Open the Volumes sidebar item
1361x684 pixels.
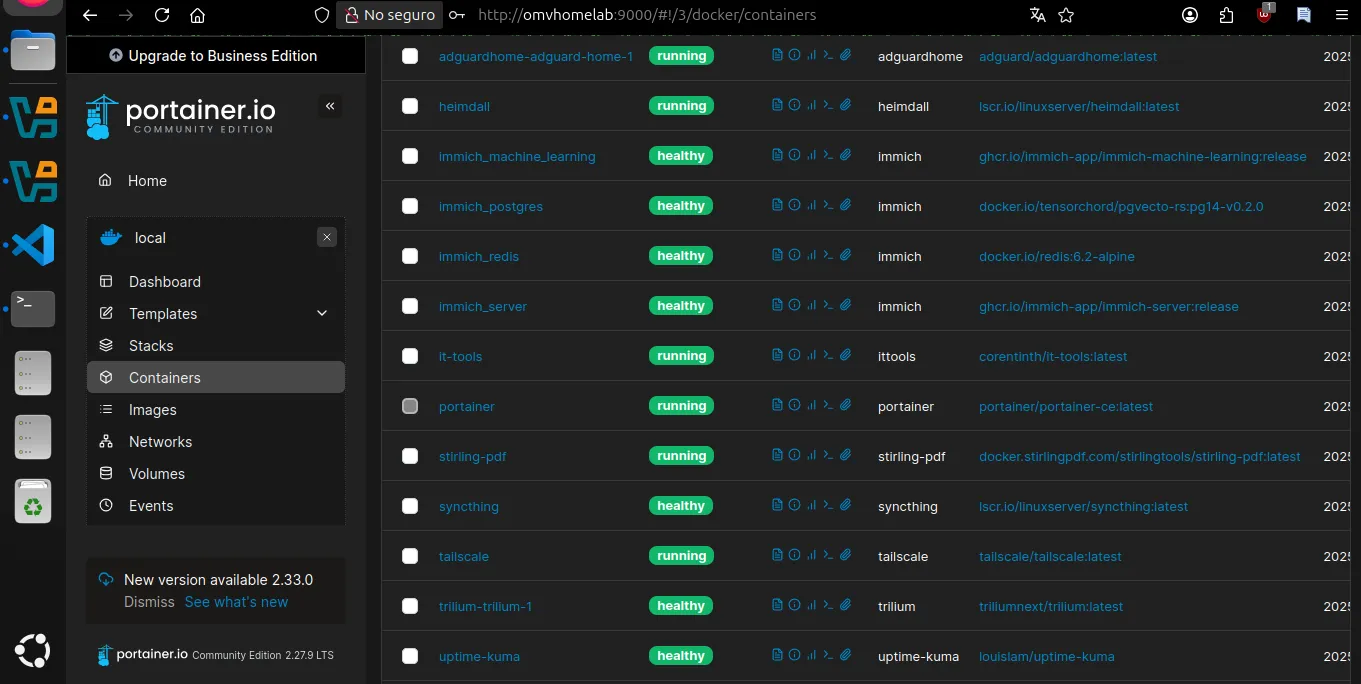pos(156,474)
